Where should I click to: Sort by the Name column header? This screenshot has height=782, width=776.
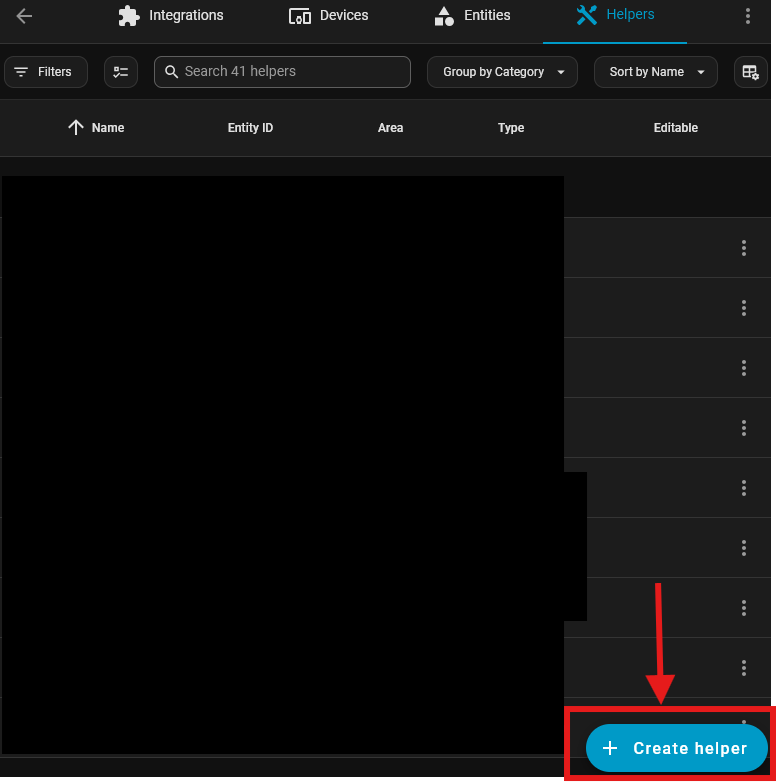[x=108, y=128]
